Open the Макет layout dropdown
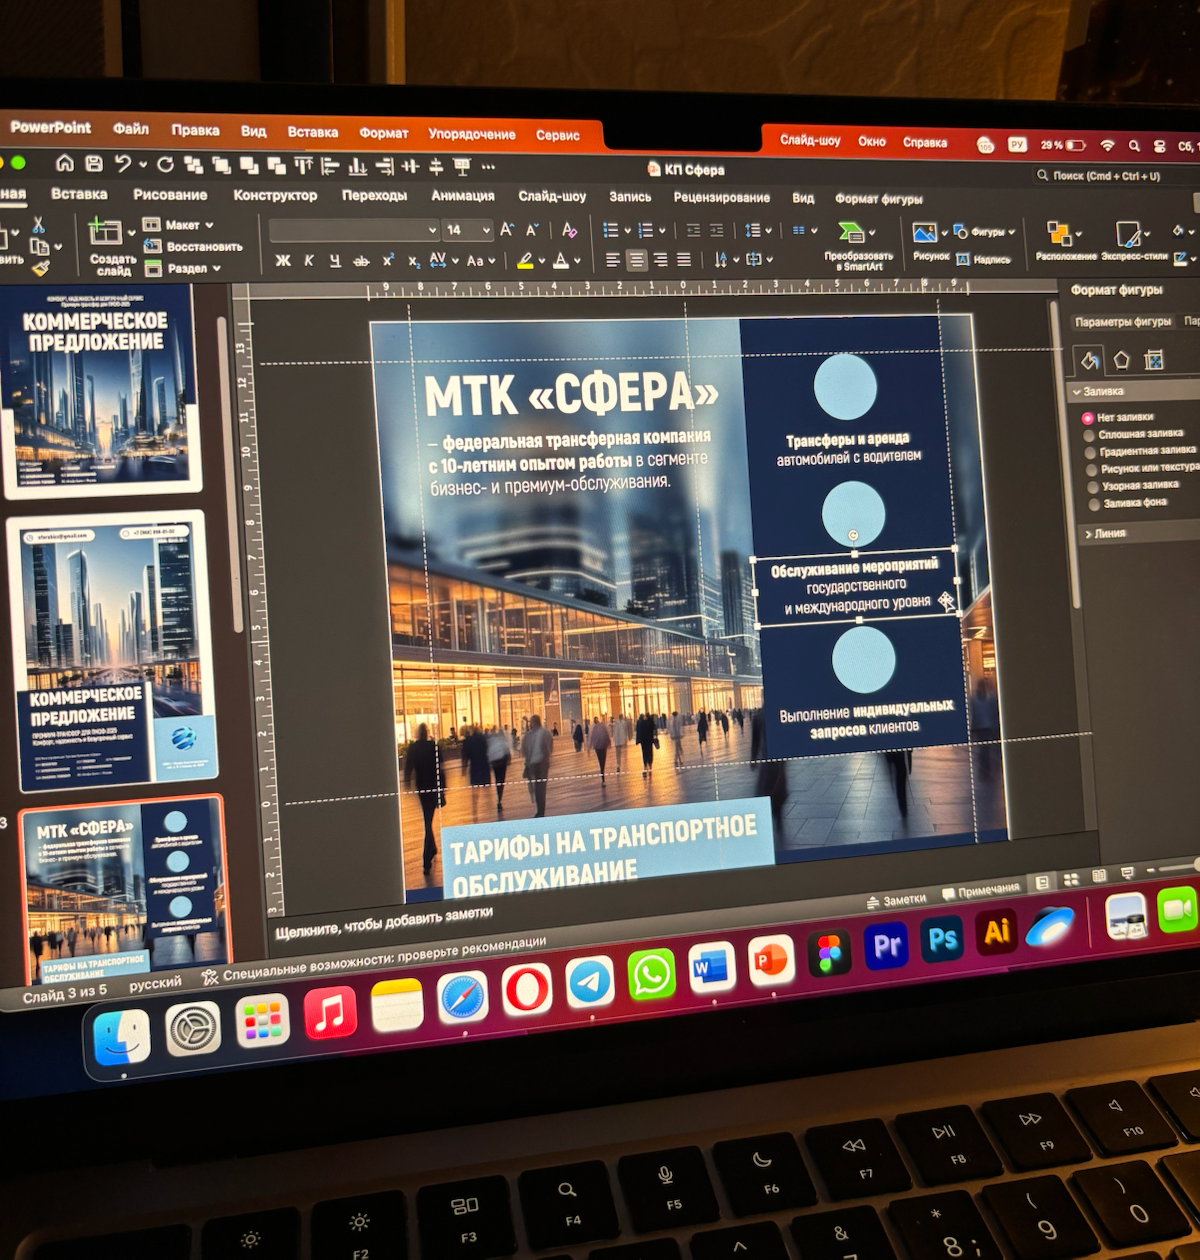 coord(180,225)
